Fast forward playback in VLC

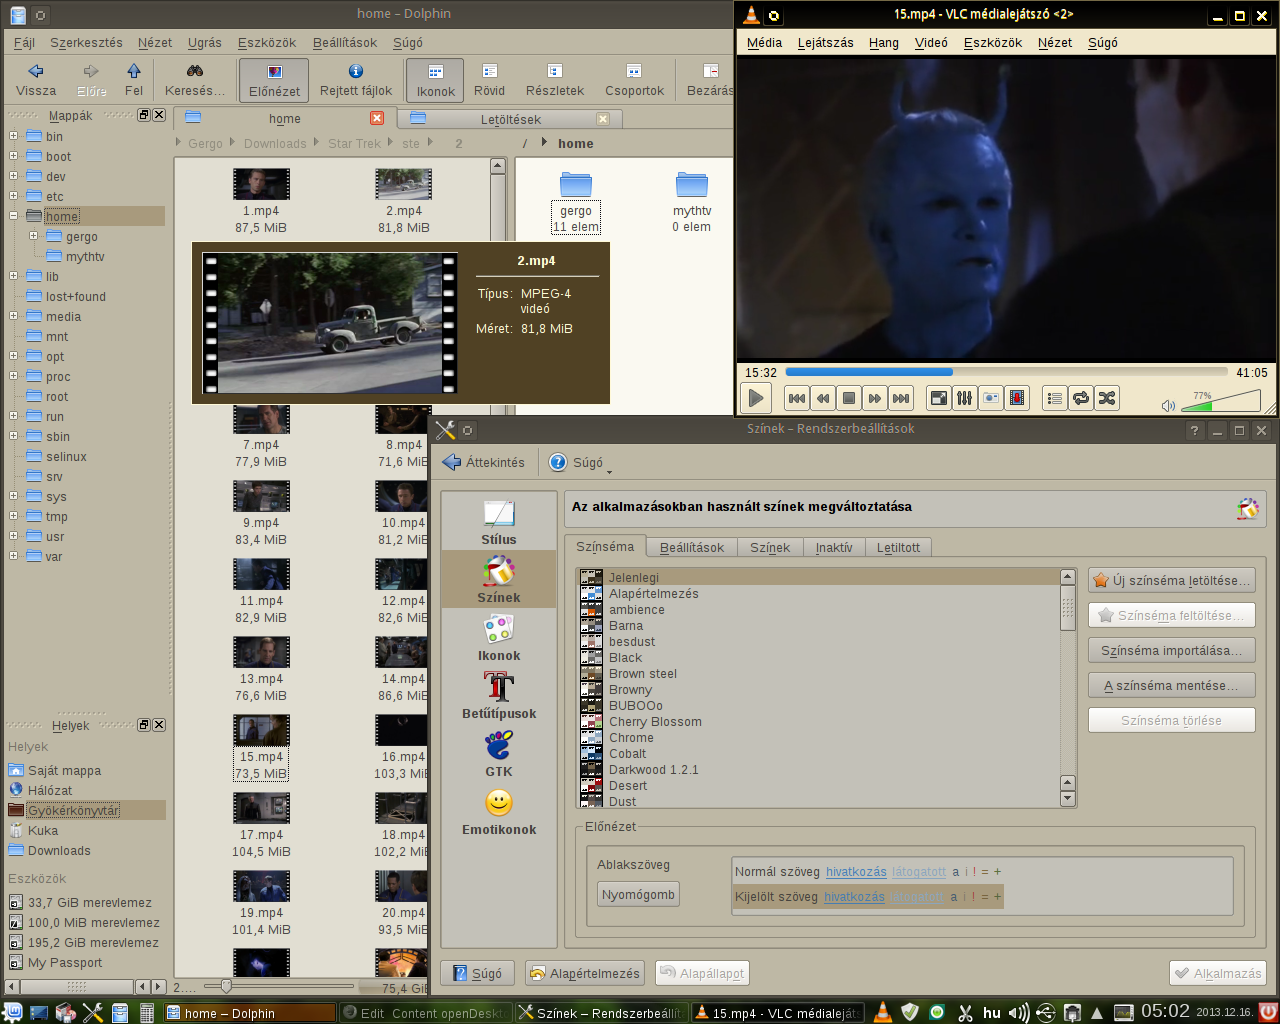pyautogui.click(x=875, y=398)
